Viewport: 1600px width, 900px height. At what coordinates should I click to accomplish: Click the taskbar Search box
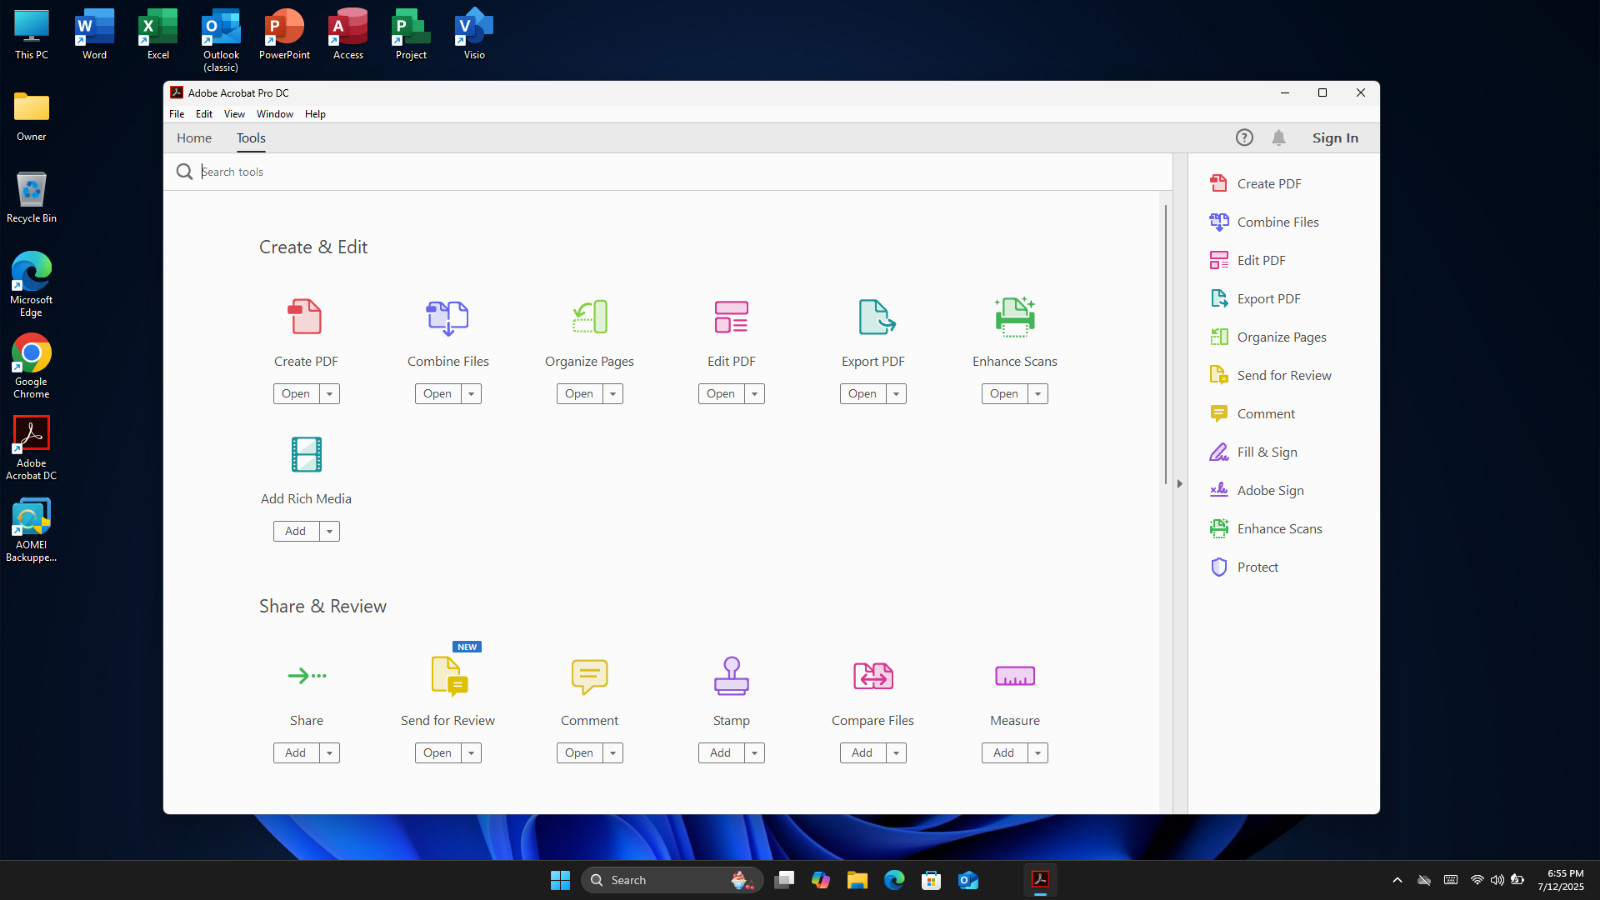[672, 880]
